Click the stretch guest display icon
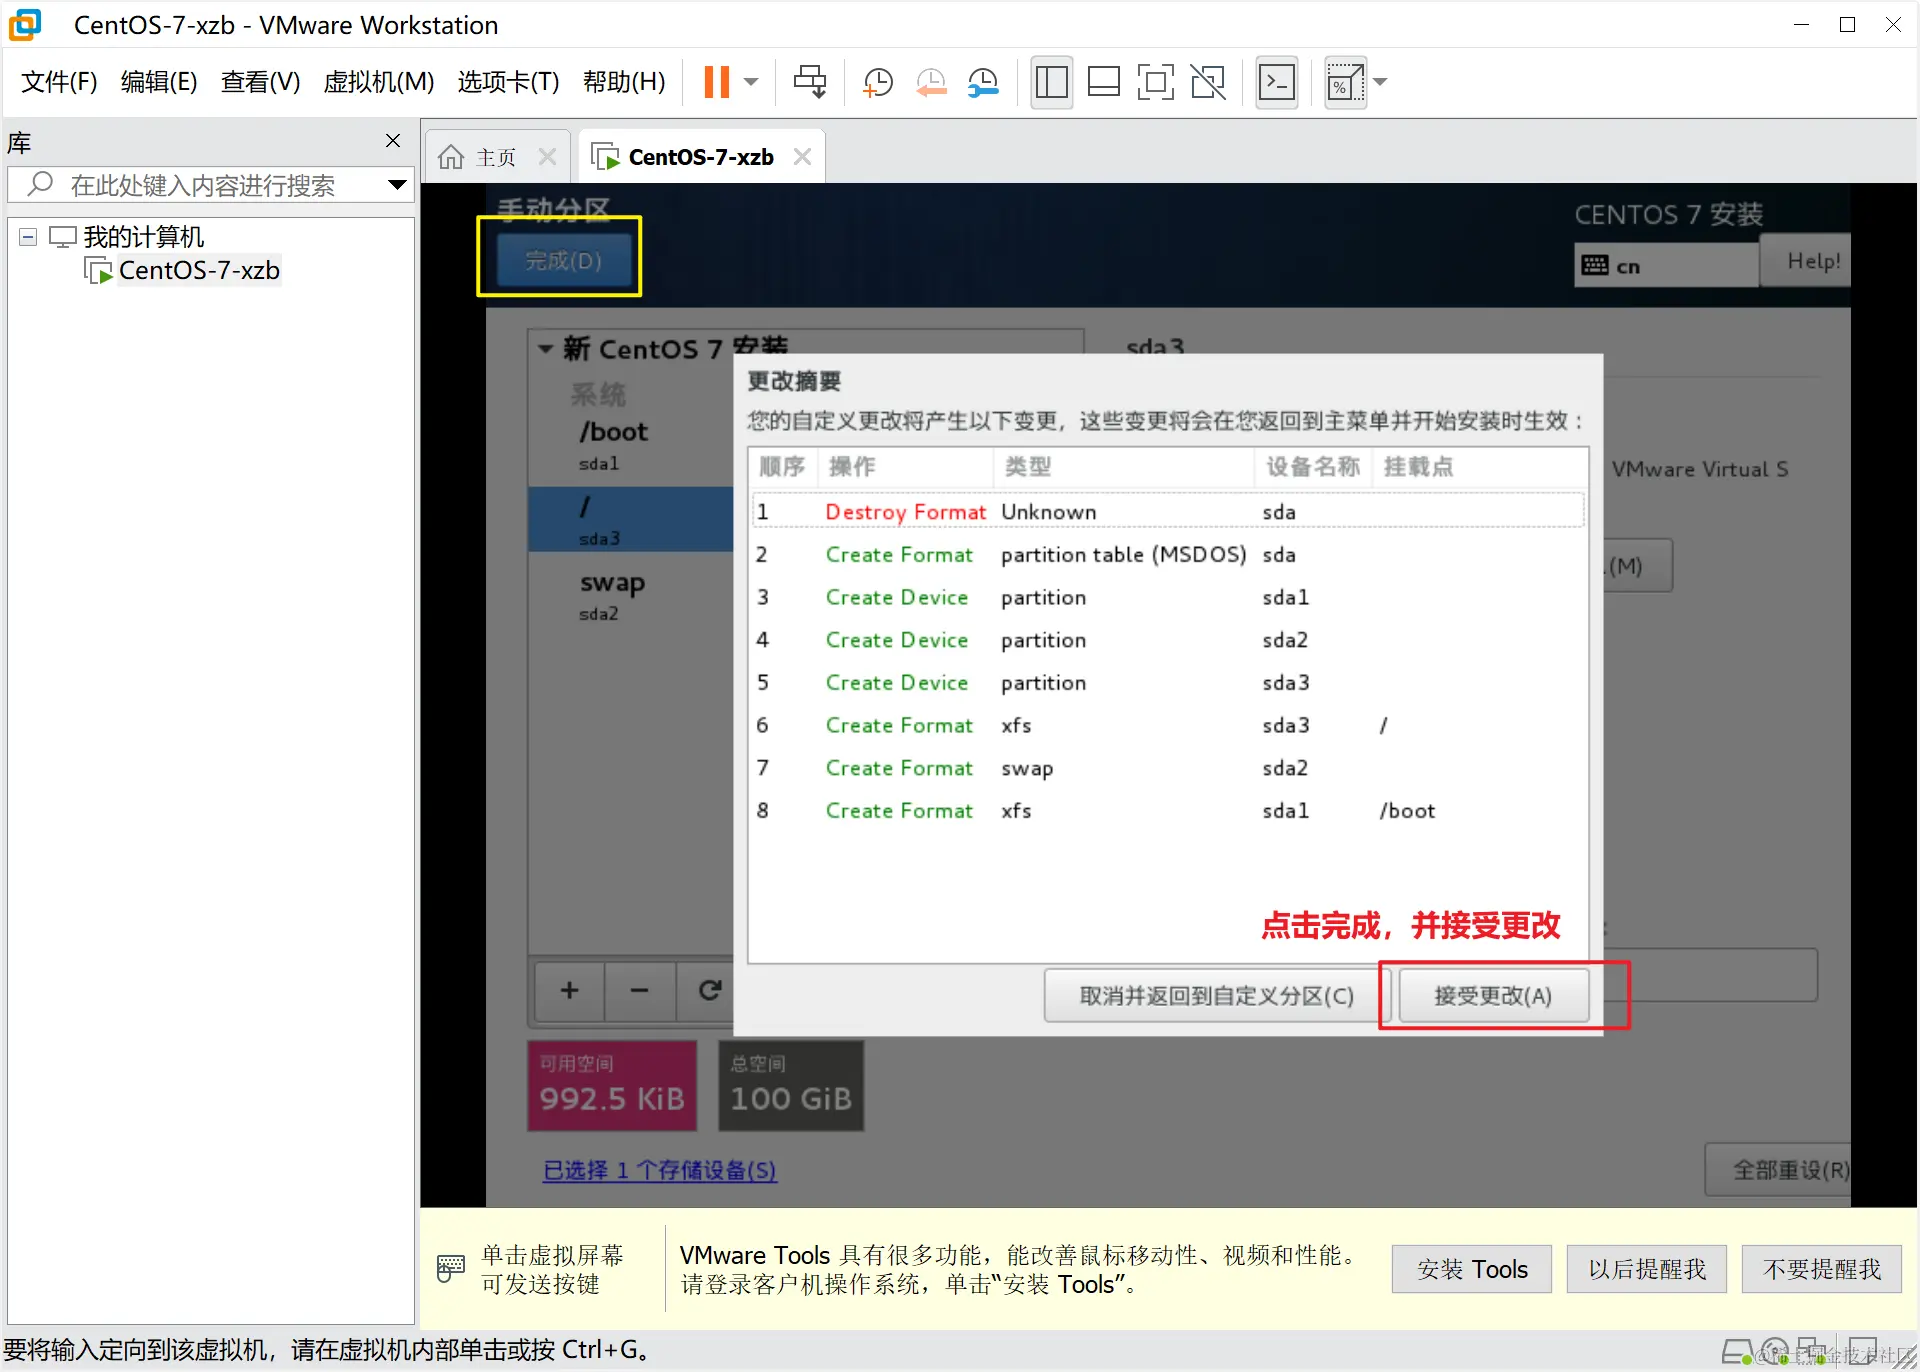The width and height of the screenshot is (1920, 1372). 1345,82
